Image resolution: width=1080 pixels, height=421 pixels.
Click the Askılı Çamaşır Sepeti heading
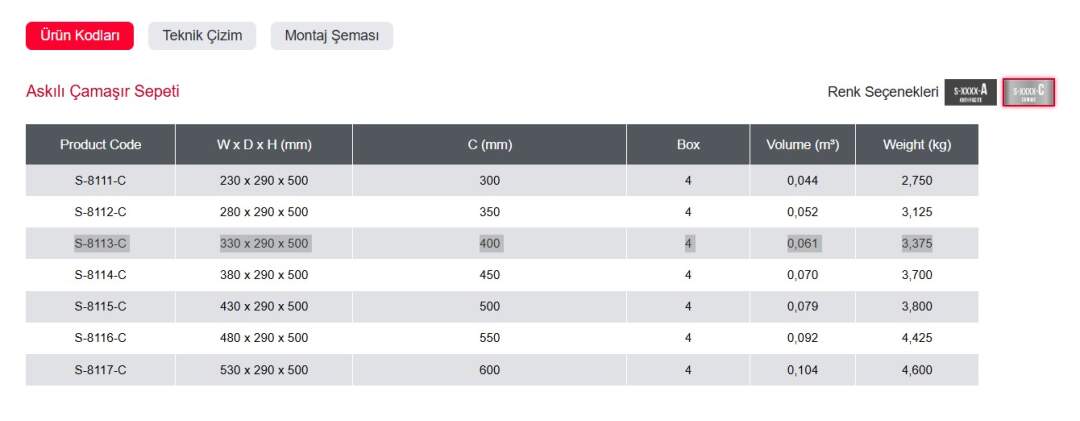103,92
